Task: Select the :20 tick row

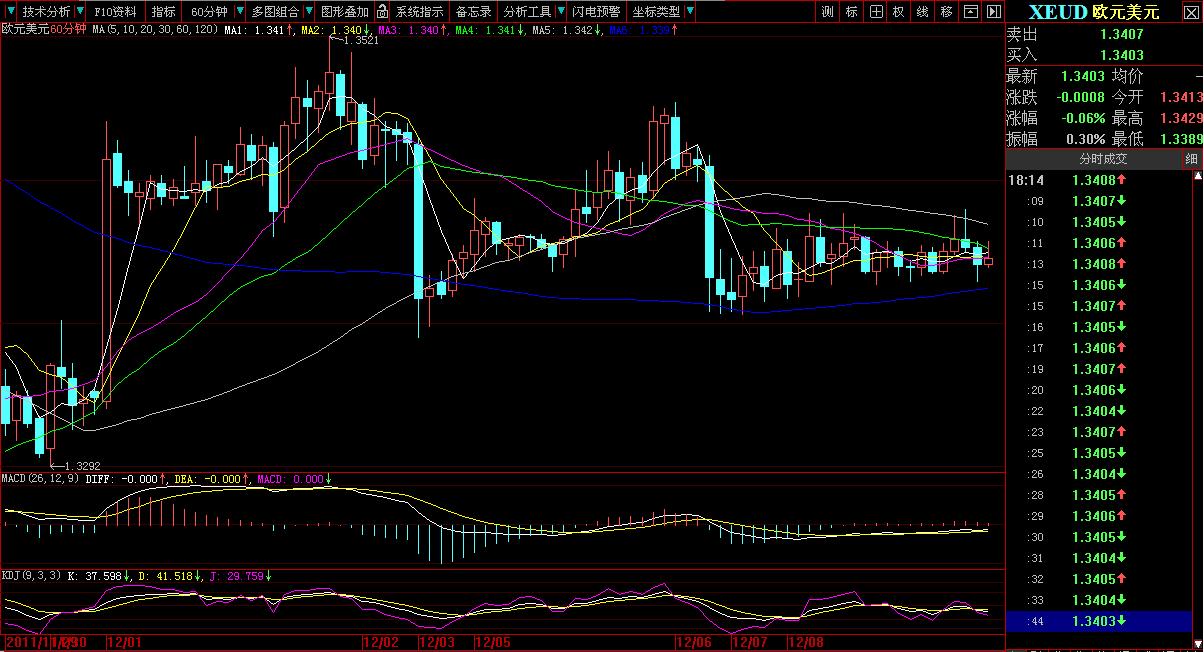Action: click(x=1098, y=390)
